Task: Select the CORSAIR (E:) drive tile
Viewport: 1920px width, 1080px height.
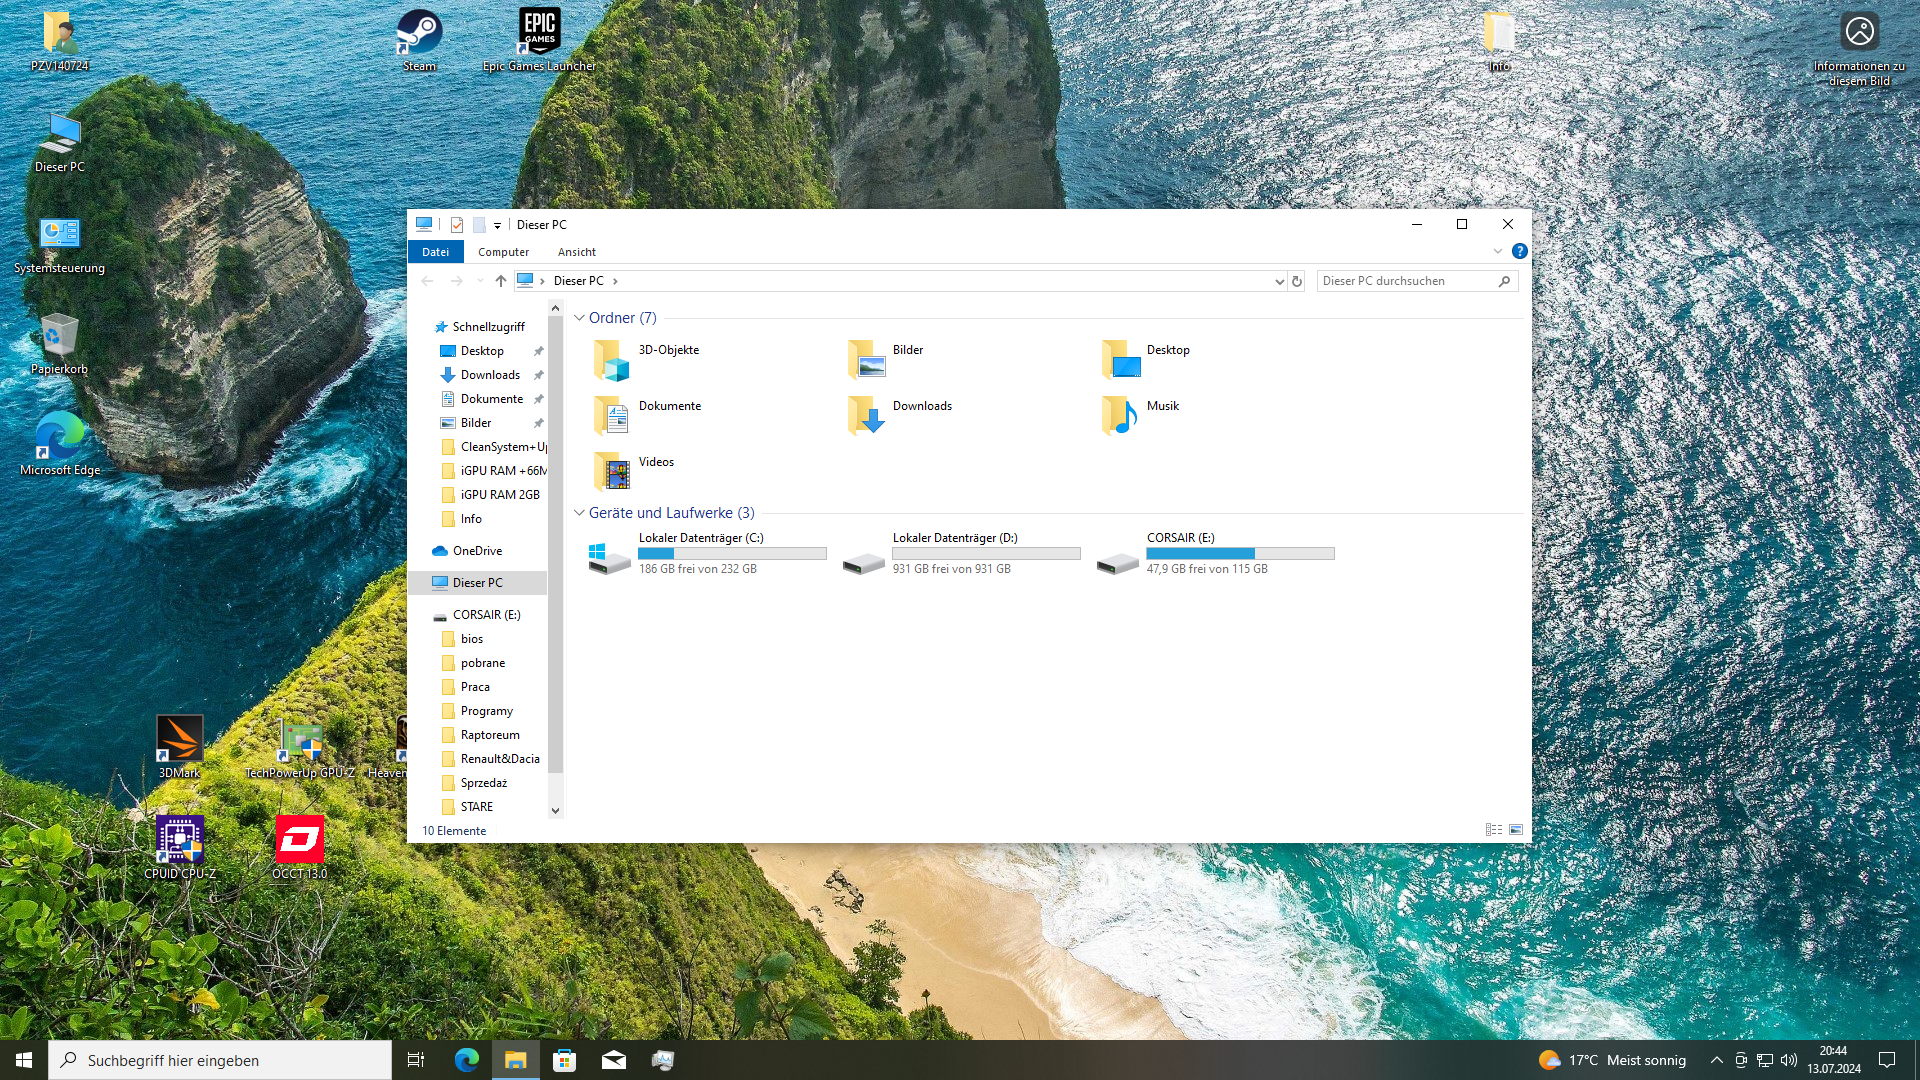Action: pos(1217,553)
